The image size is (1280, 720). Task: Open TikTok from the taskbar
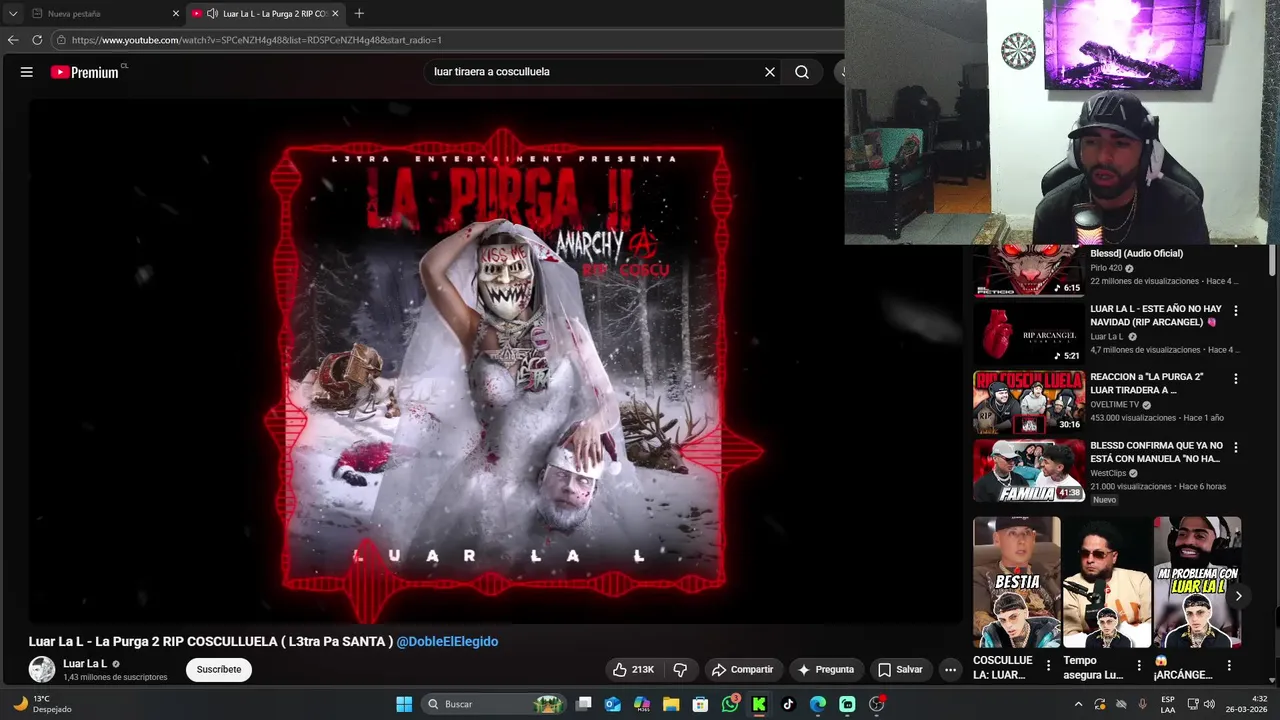point(788,704)
